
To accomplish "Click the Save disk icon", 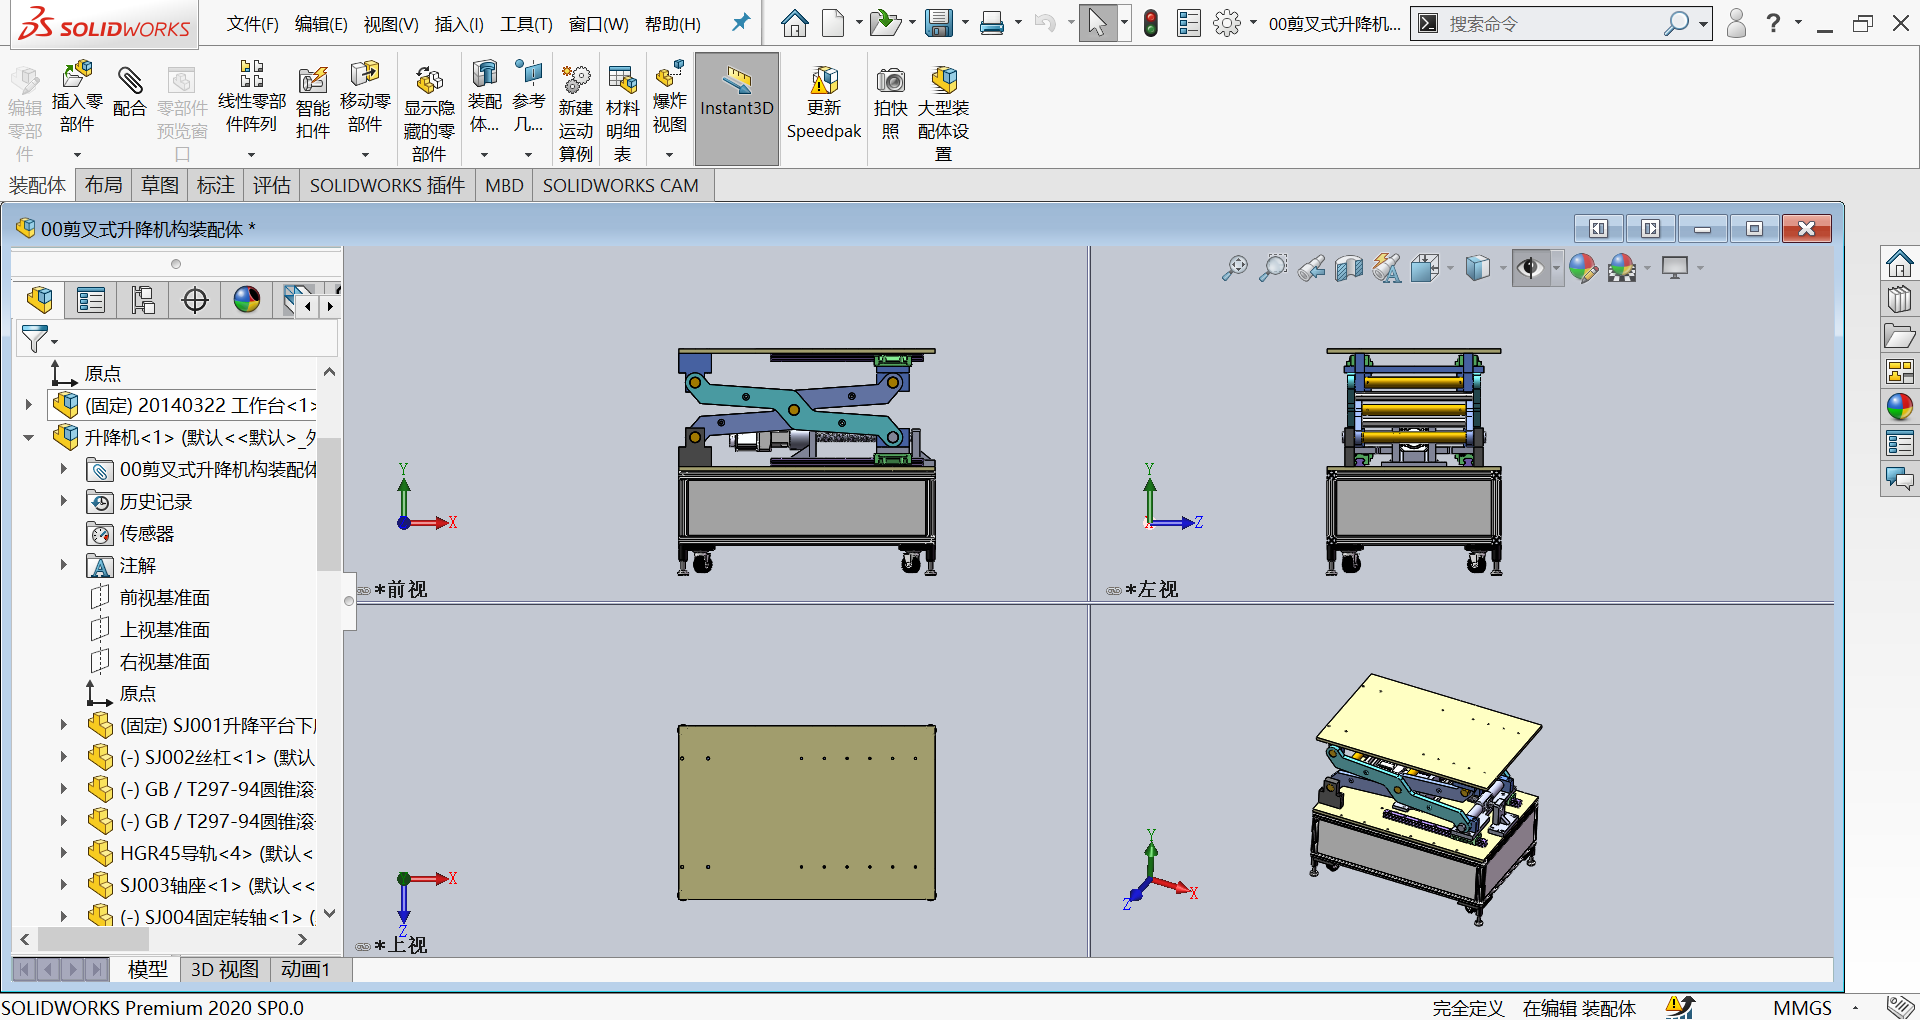I will point(938,23).
